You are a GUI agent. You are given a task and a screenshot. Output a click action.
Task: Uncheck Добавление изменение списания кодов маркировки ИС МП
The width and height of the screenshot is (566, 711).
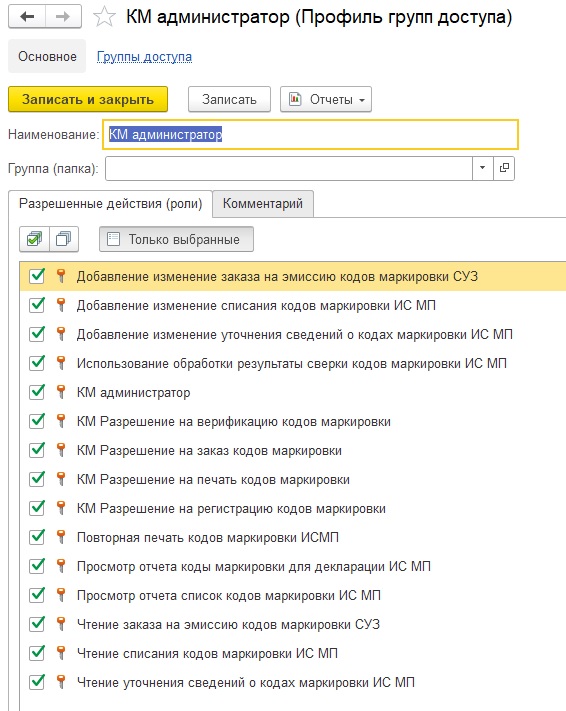(x=37, y=305)
